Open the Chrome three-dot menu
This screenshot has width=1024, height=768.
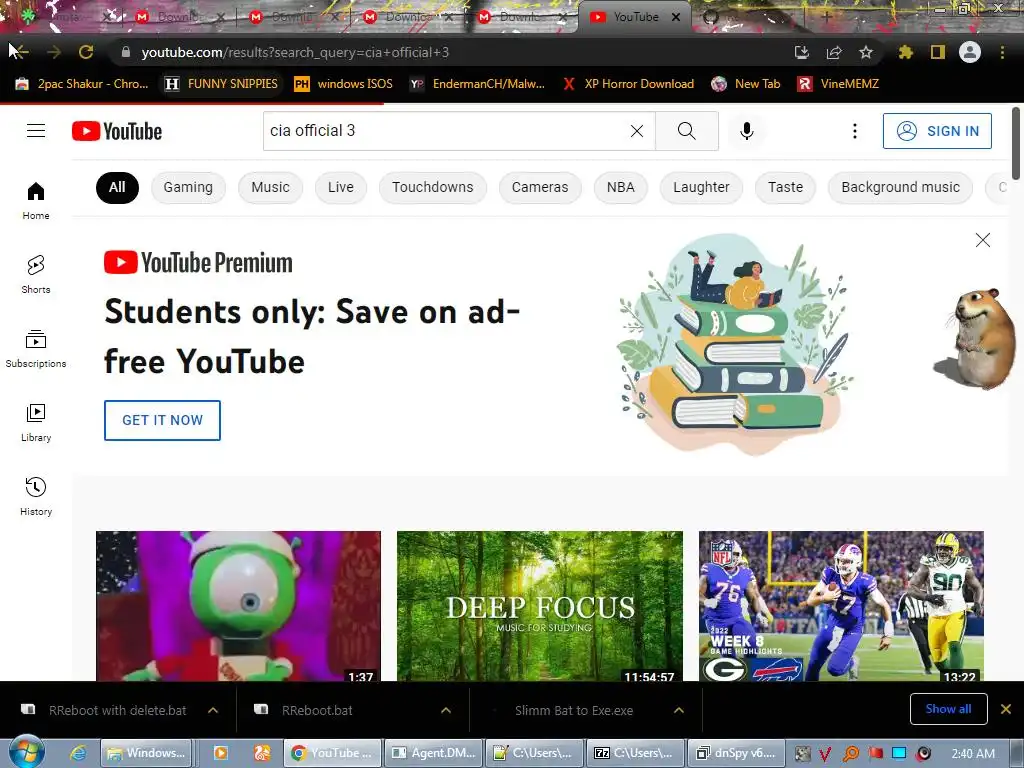pos(1002,52)
